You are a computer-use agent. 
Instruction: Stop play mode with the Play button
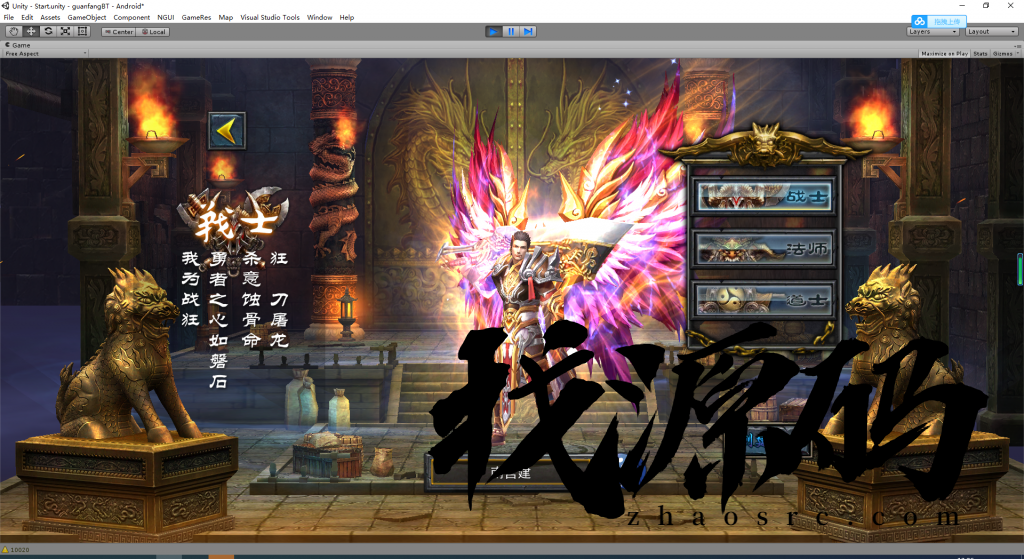pos(494,31)
